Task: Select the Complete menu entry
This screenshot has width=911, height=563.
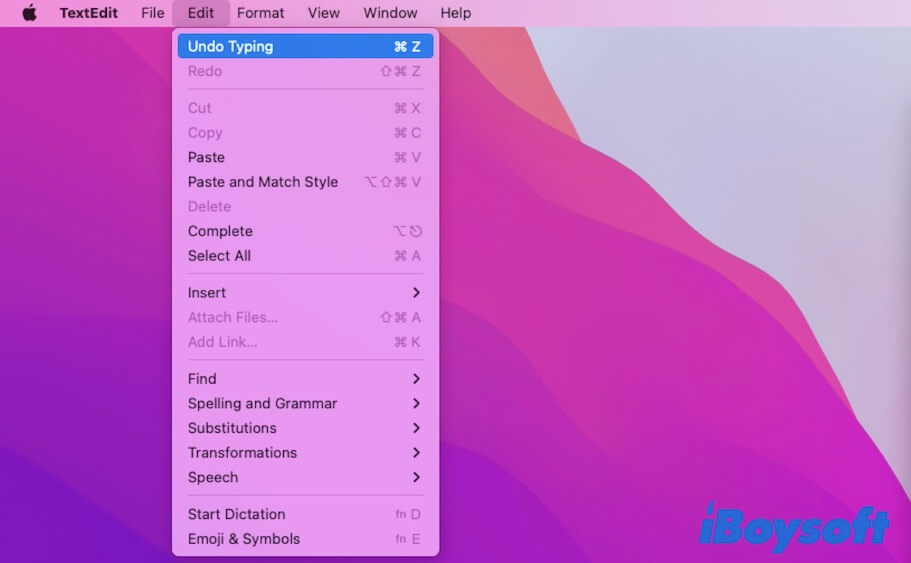Action: coord(220,231)
